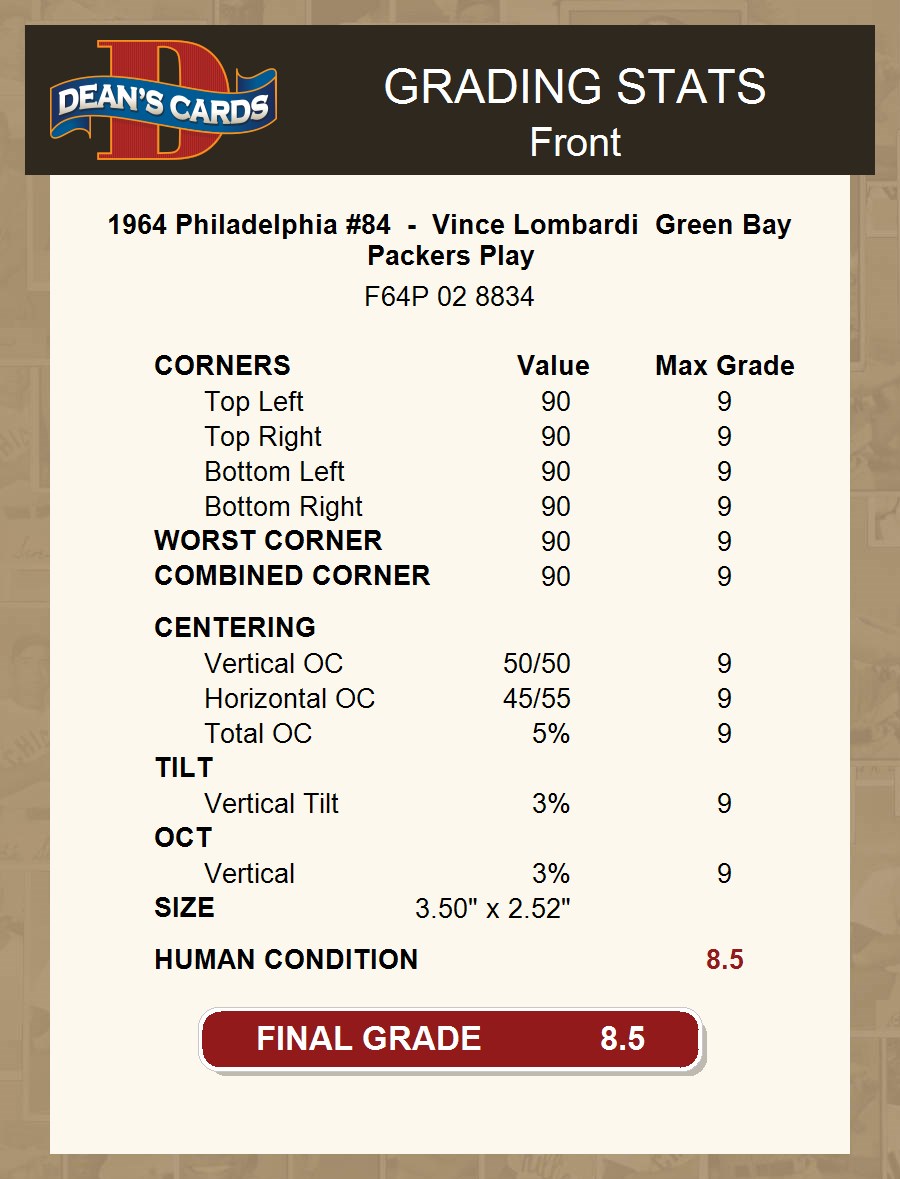Image resolution: width=900 pixels, height=1179 pixels.
Task: Click the size value 3.50" x 2.52"
Action: pyautogui.click(x=492, y=909)
